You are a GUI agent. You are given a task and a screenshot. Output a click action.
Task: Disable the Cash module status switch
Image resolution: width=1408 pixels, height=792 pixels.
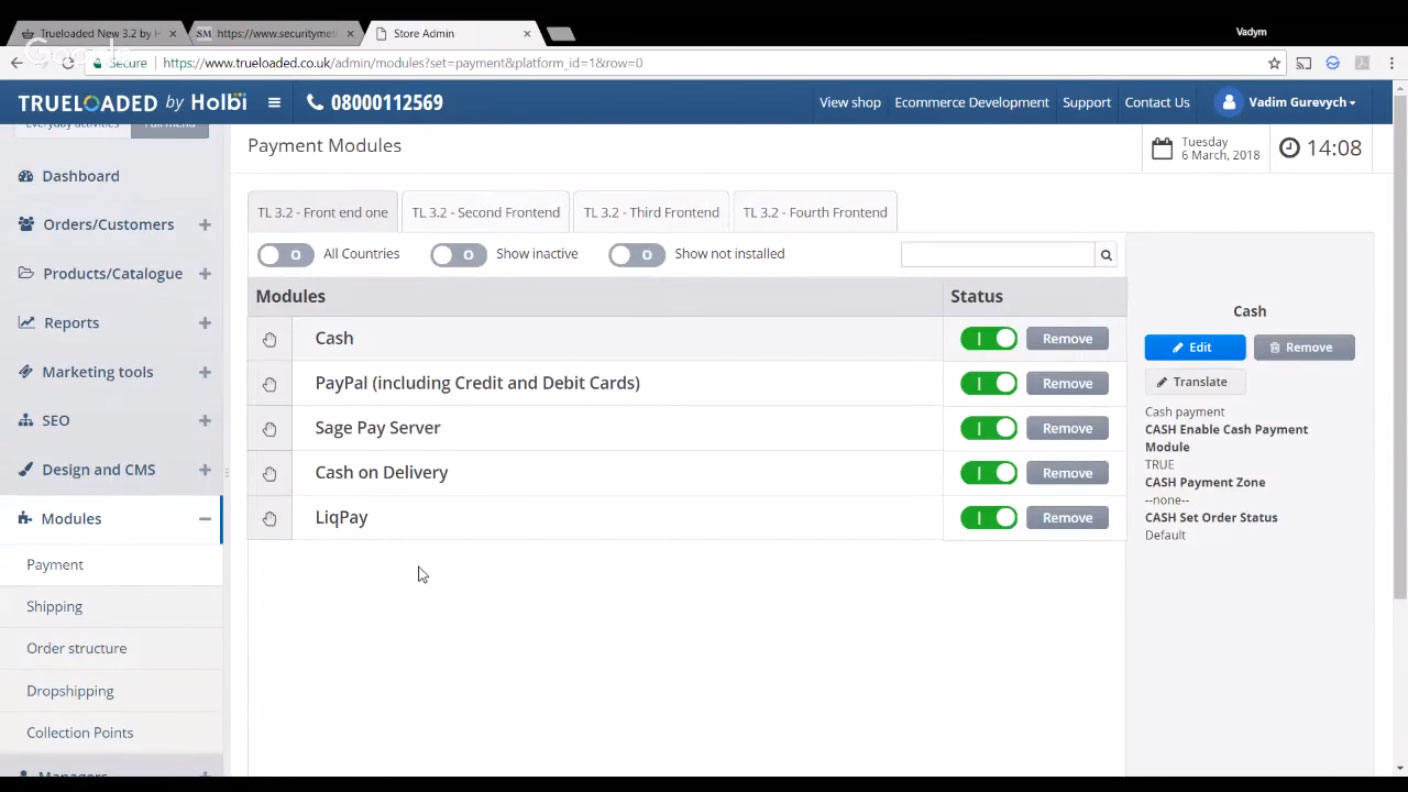(x=989, y=339)
